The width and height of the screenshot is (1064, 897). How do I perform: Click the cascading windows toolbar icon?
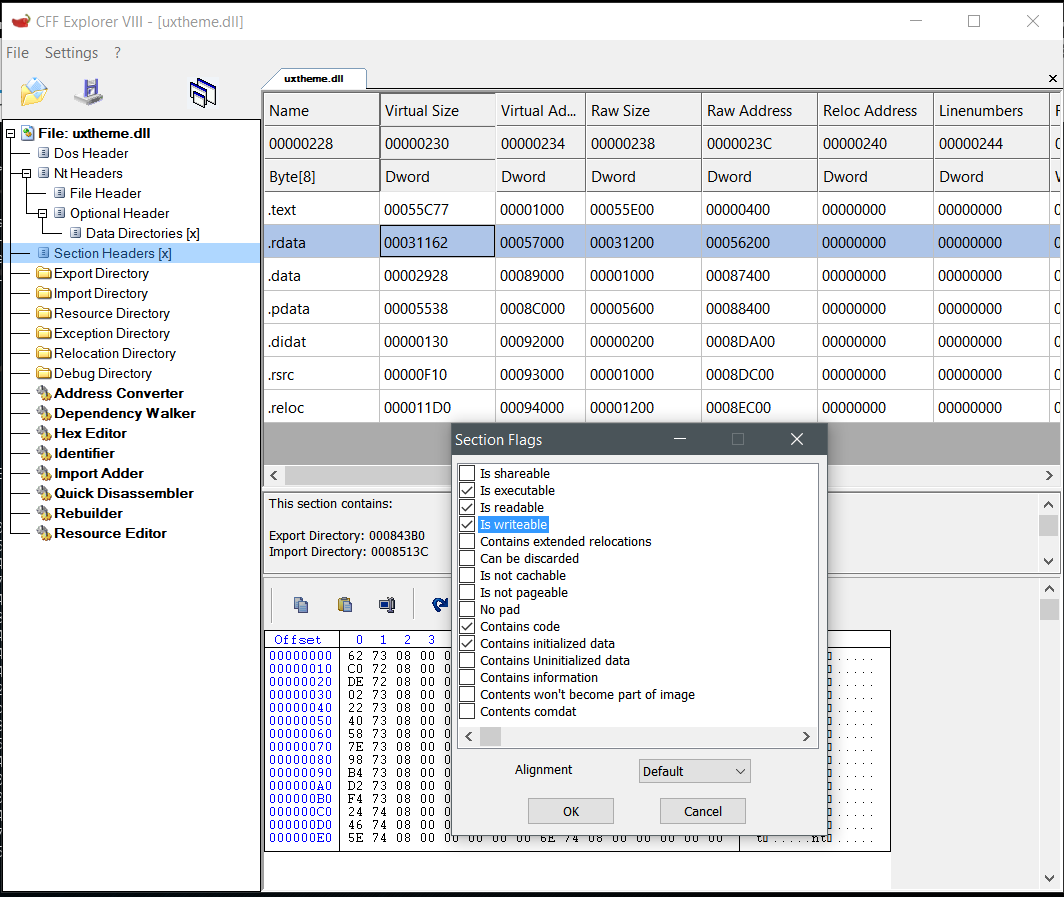[203, 92]
